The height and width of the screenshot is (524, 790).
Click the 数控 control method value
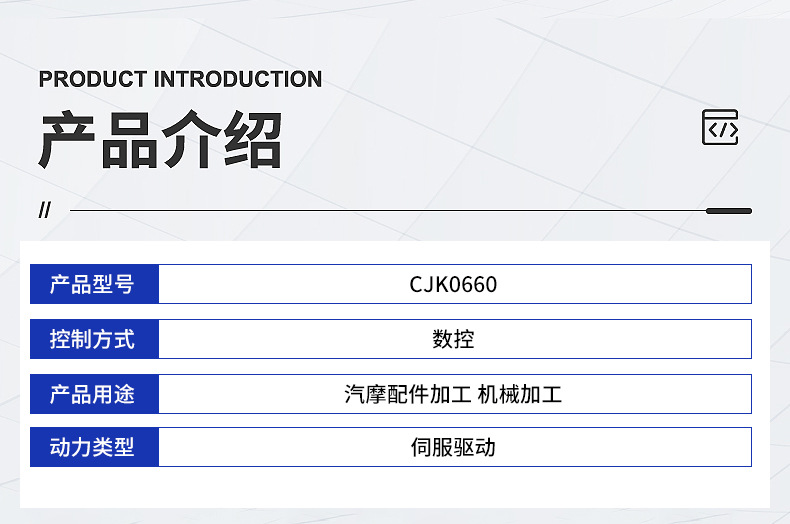pyautogui.click(x=453, y=340)
